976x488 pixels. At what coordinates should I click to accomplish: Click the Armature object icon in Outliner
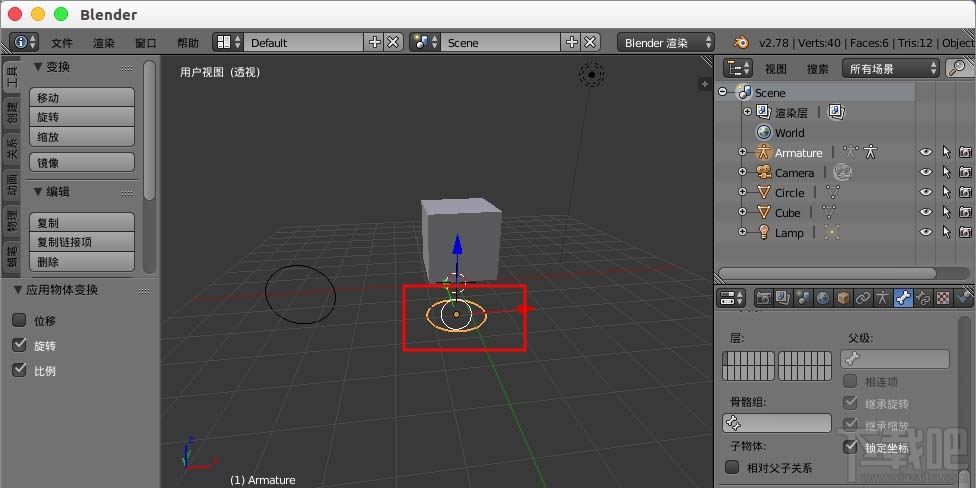pos(763,152)
